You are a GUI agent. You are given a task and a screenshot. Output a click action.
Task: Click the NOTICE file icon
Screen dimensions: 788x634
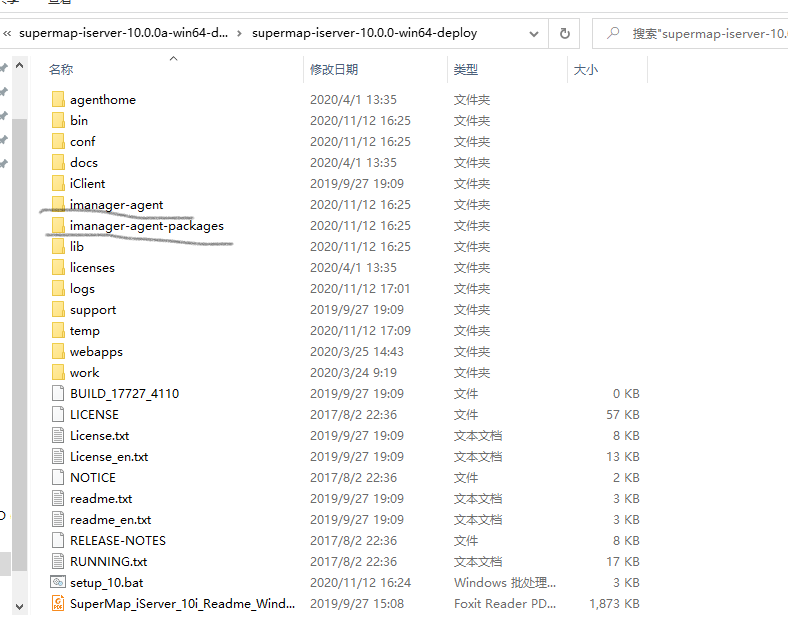point(58,478)
